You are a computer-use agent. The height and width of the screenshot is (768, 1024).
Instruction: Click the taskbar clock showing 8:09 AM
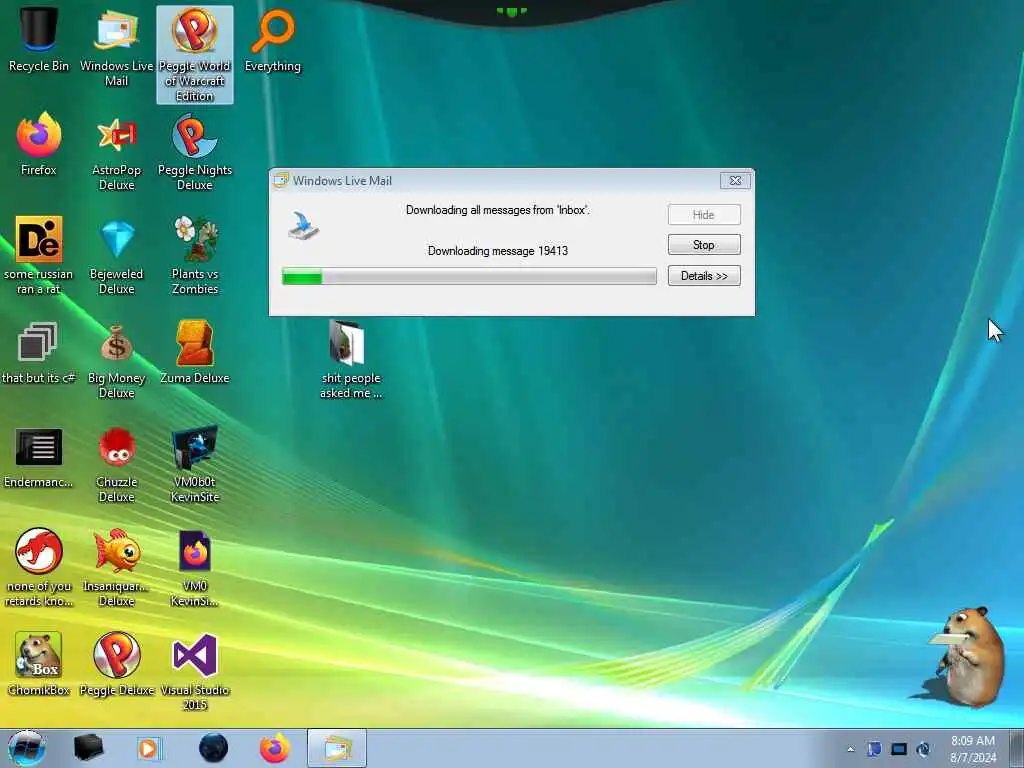[973, 749]
